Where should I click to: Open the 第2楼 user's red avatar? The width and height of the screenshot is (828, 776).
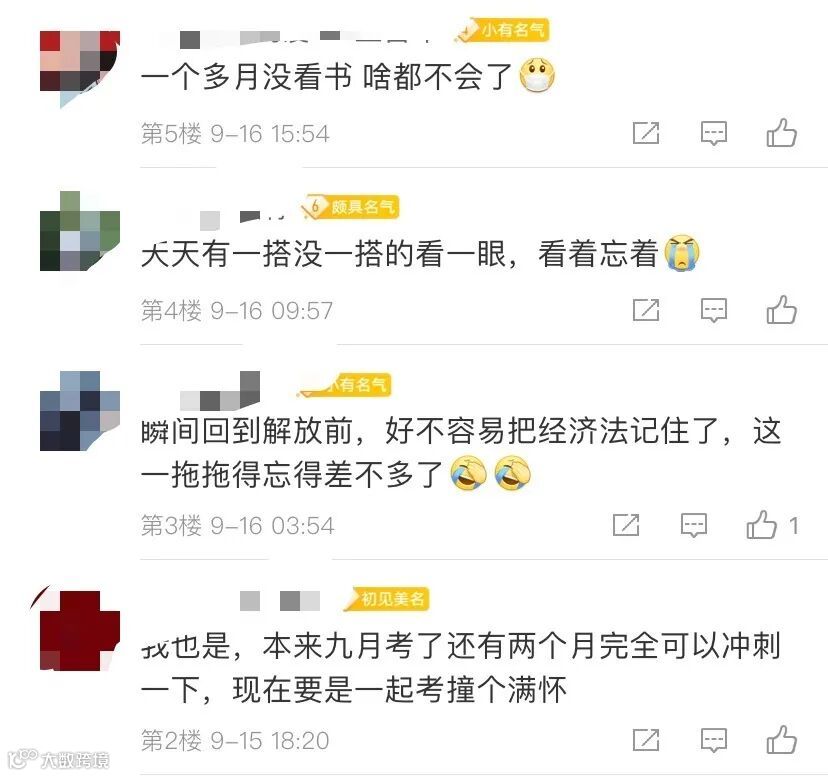pos(80,630)
